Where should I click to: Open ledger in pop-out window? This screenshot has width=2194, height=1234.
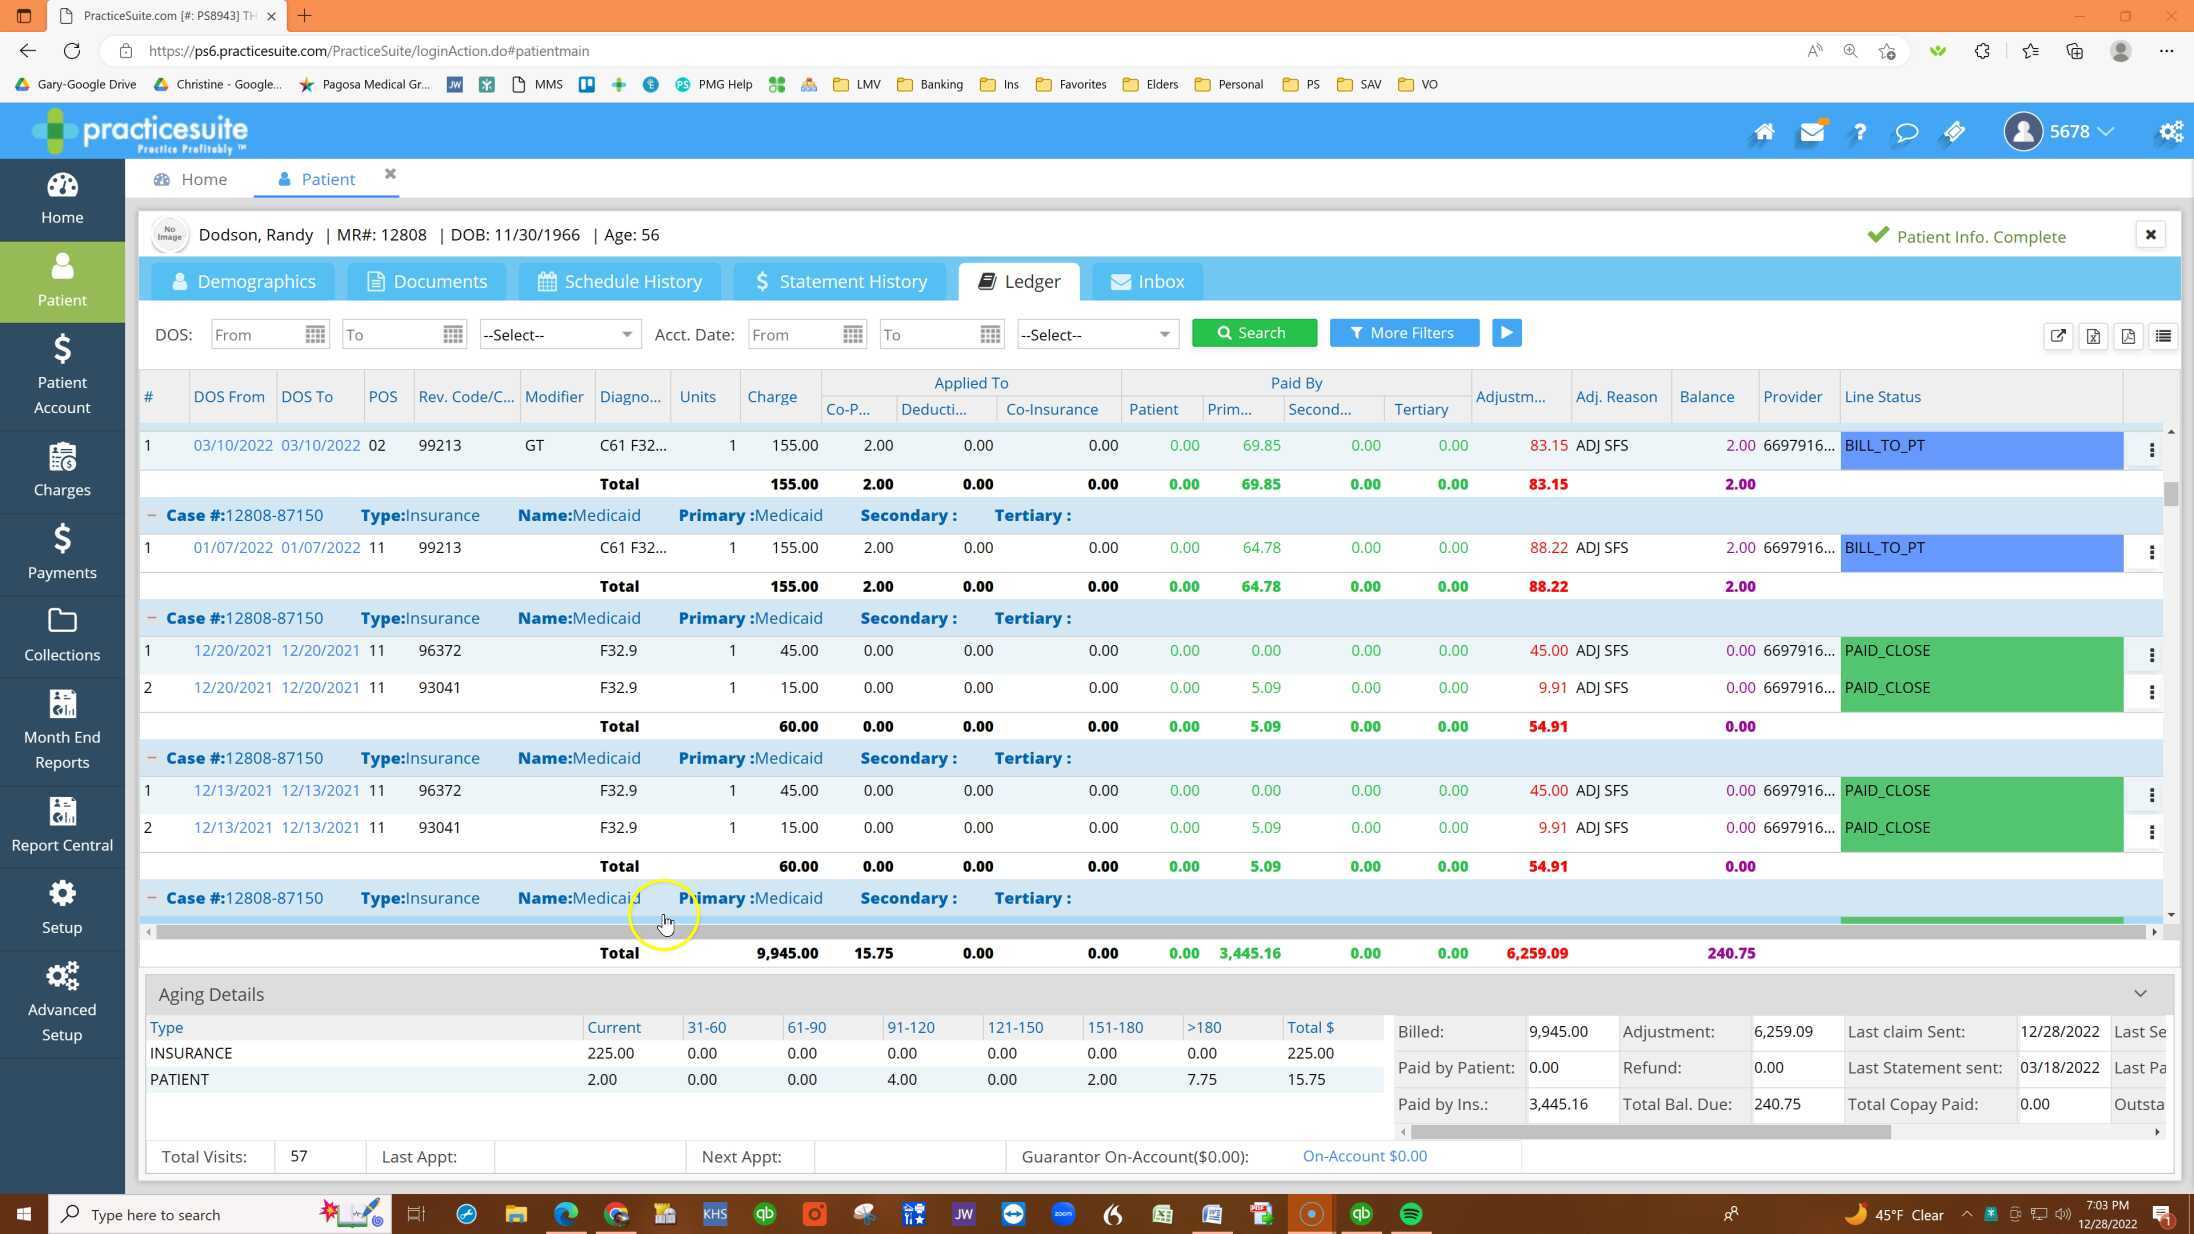click(2057, 337)
